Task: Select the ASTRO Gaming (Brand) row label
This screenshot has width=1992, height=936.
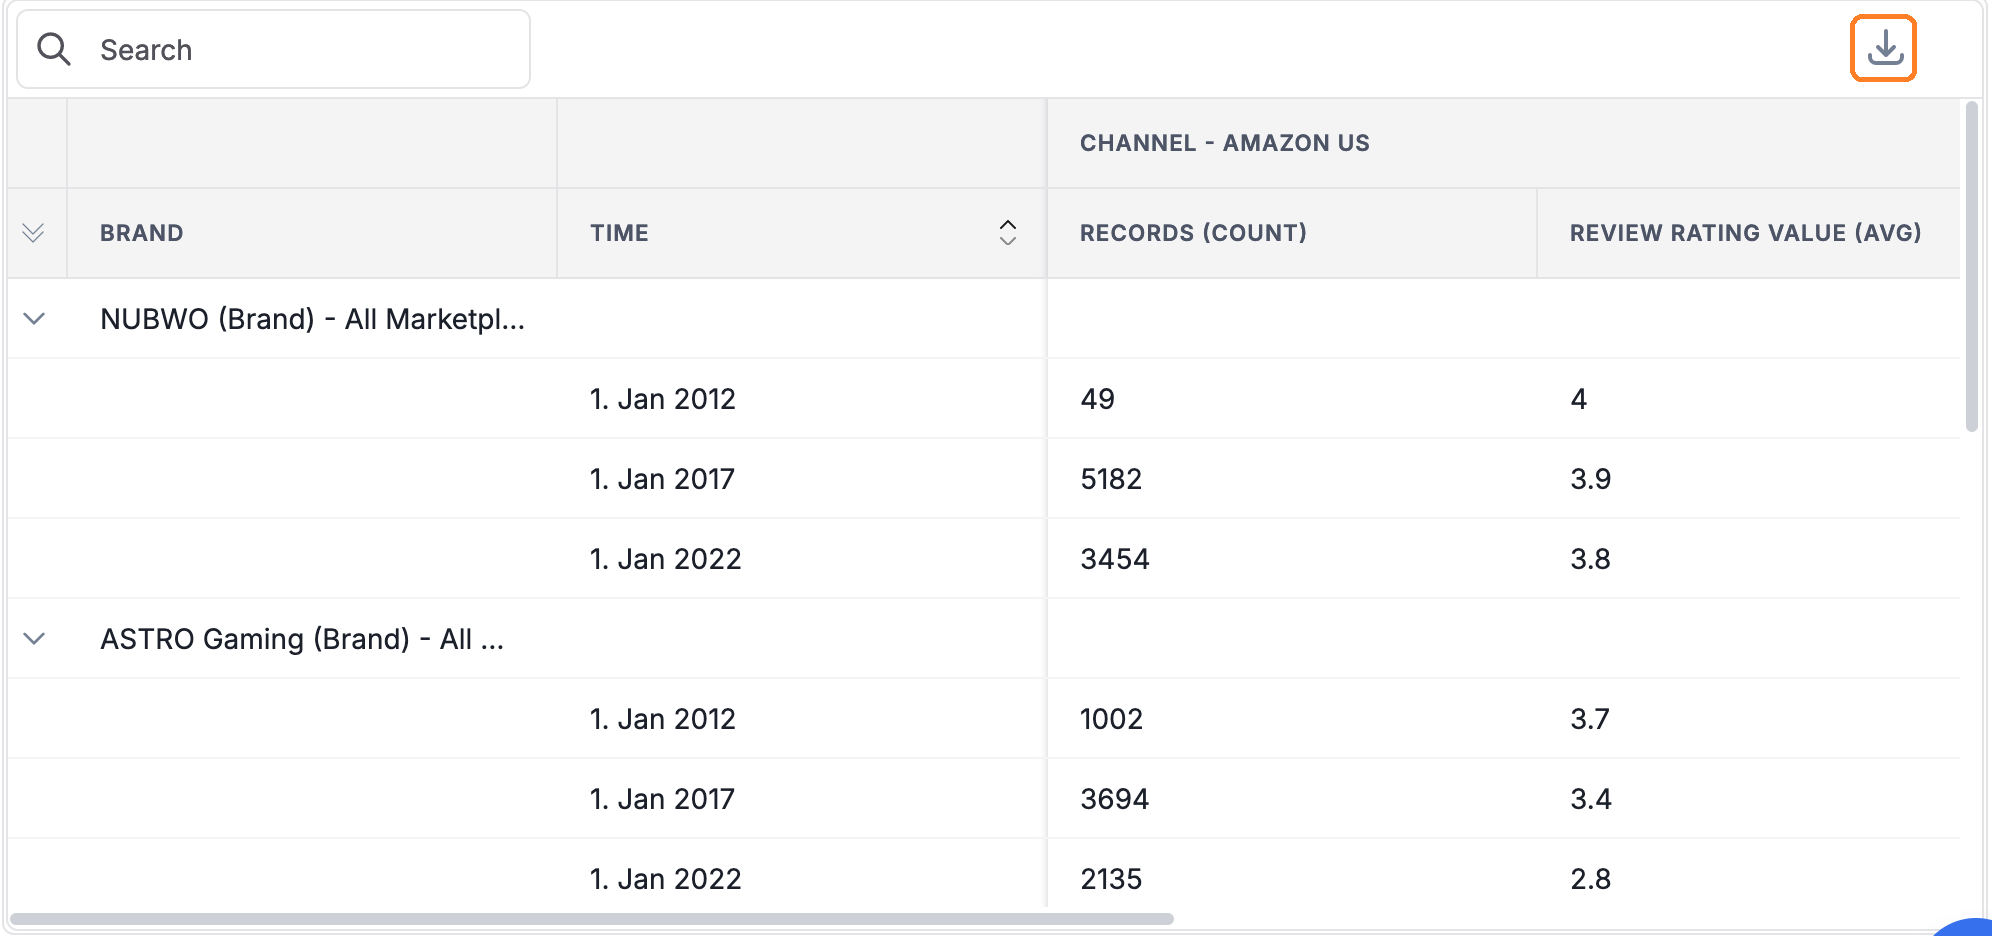Action: point(302,639)
